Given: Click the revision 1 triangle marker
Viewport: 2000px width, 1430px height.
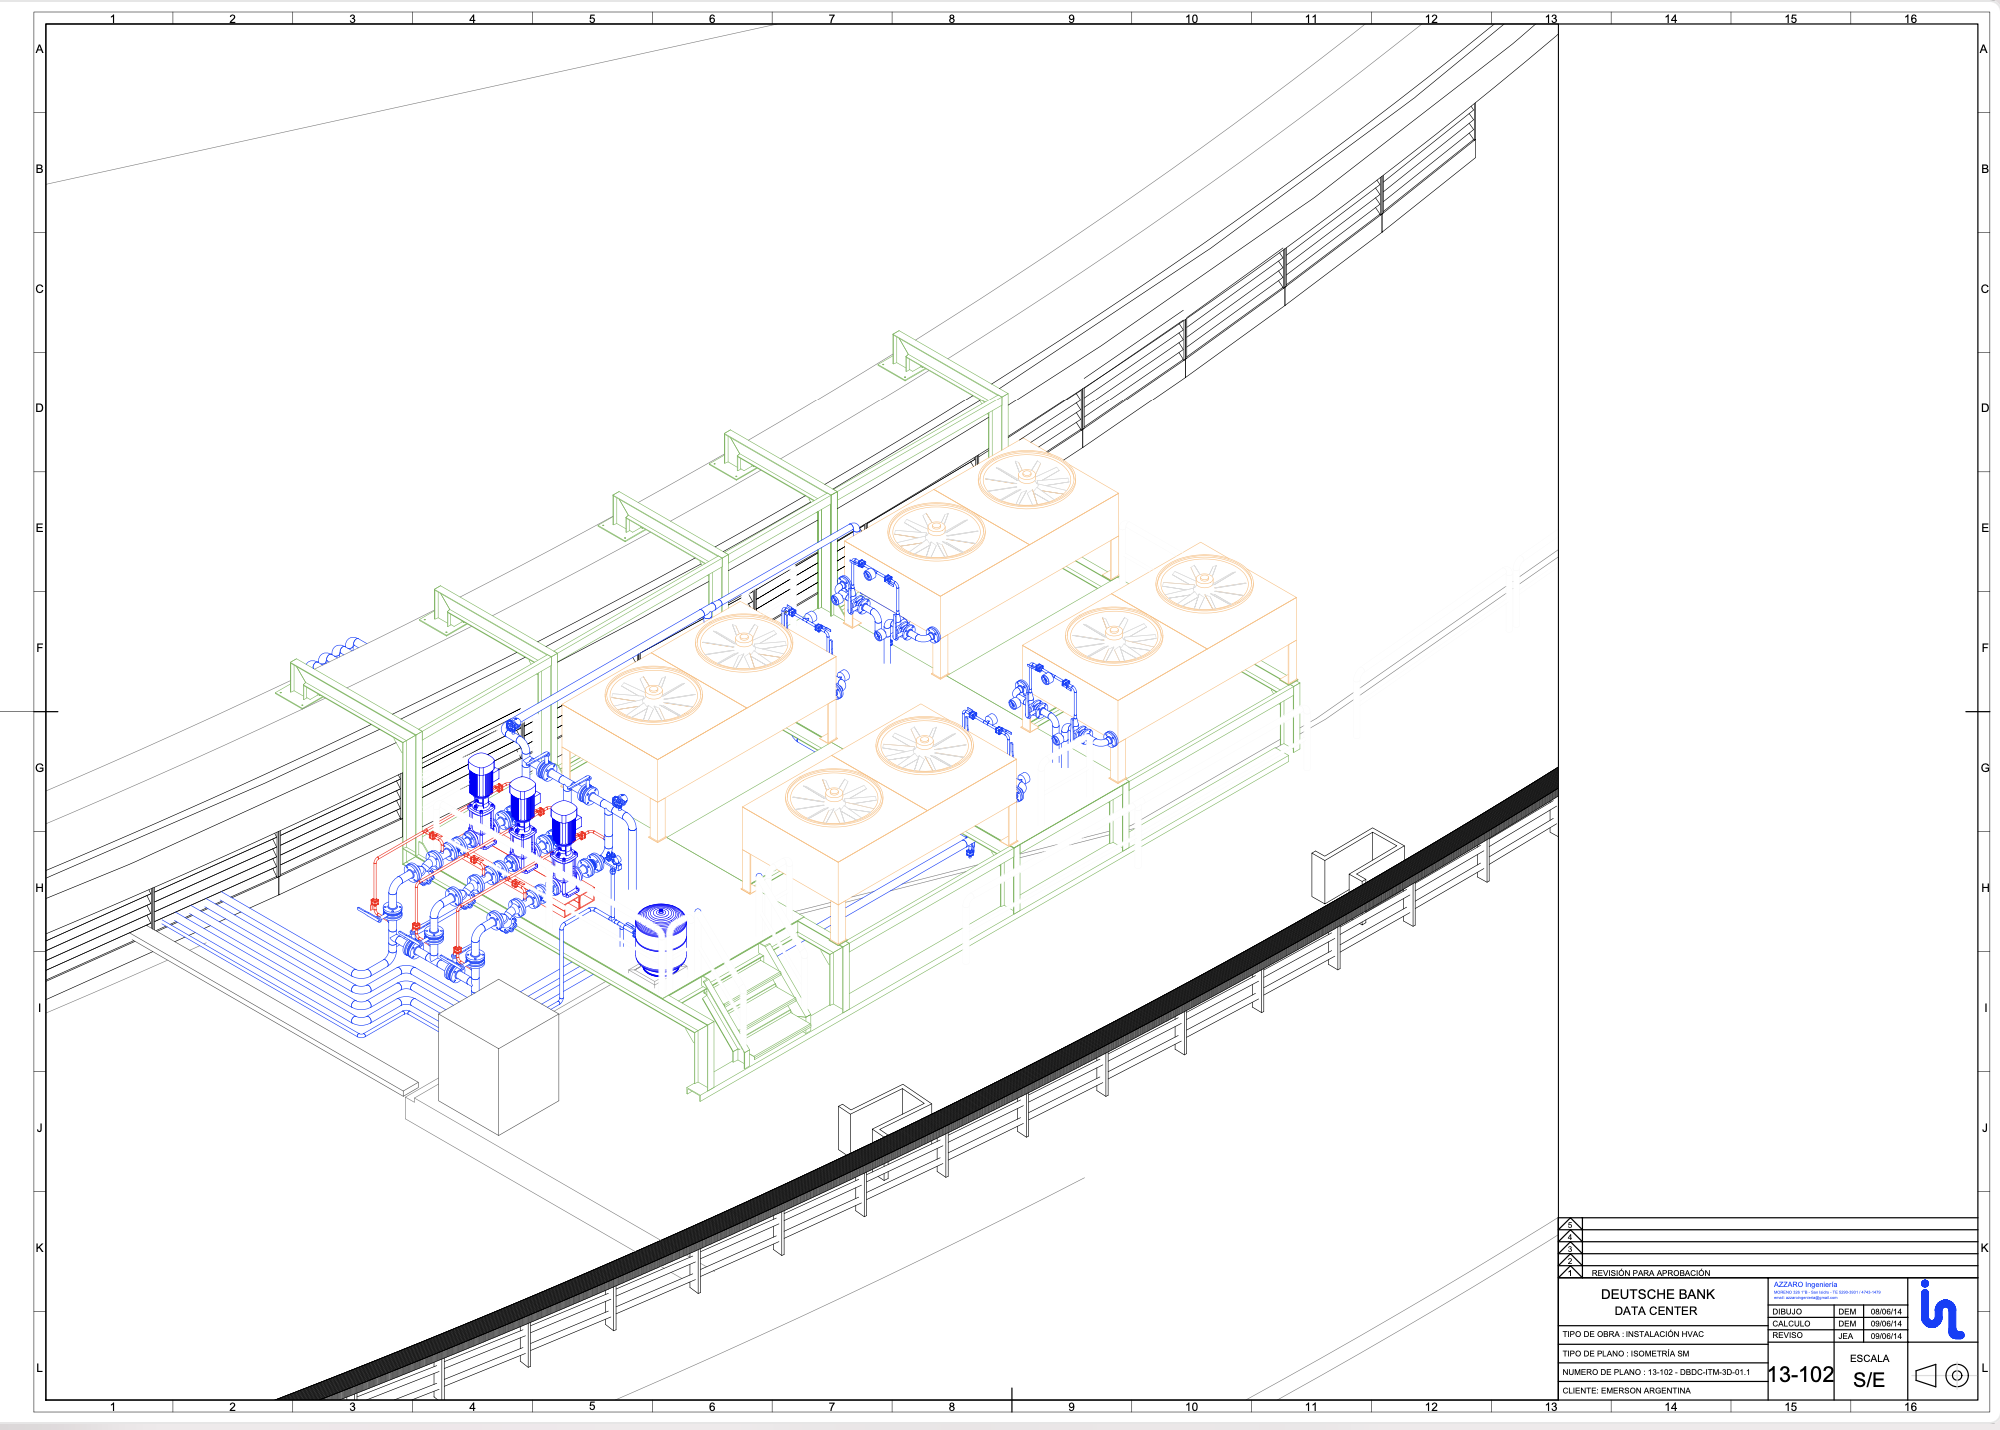Looking at the screenshot, I should tap(1570, 1273).
